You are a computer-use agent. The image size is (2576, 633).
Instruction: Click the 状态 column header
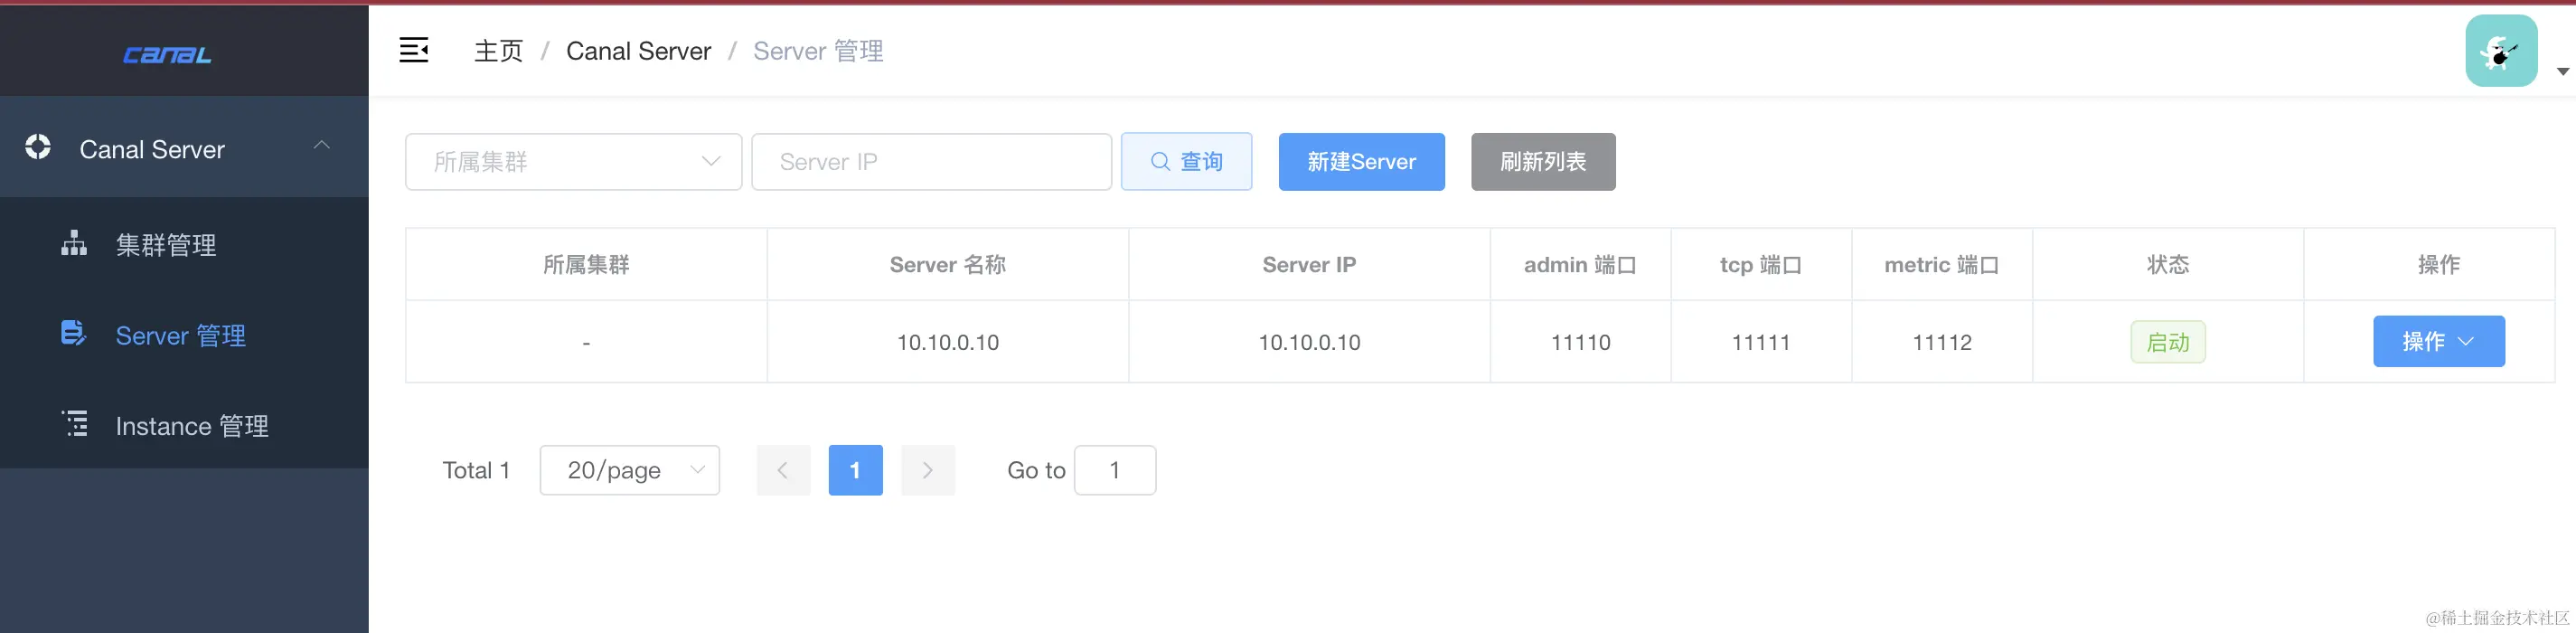2168,265
